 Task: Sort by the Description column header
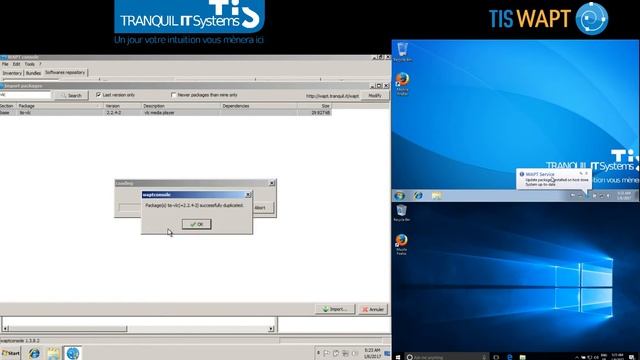[x=181, y=106]
